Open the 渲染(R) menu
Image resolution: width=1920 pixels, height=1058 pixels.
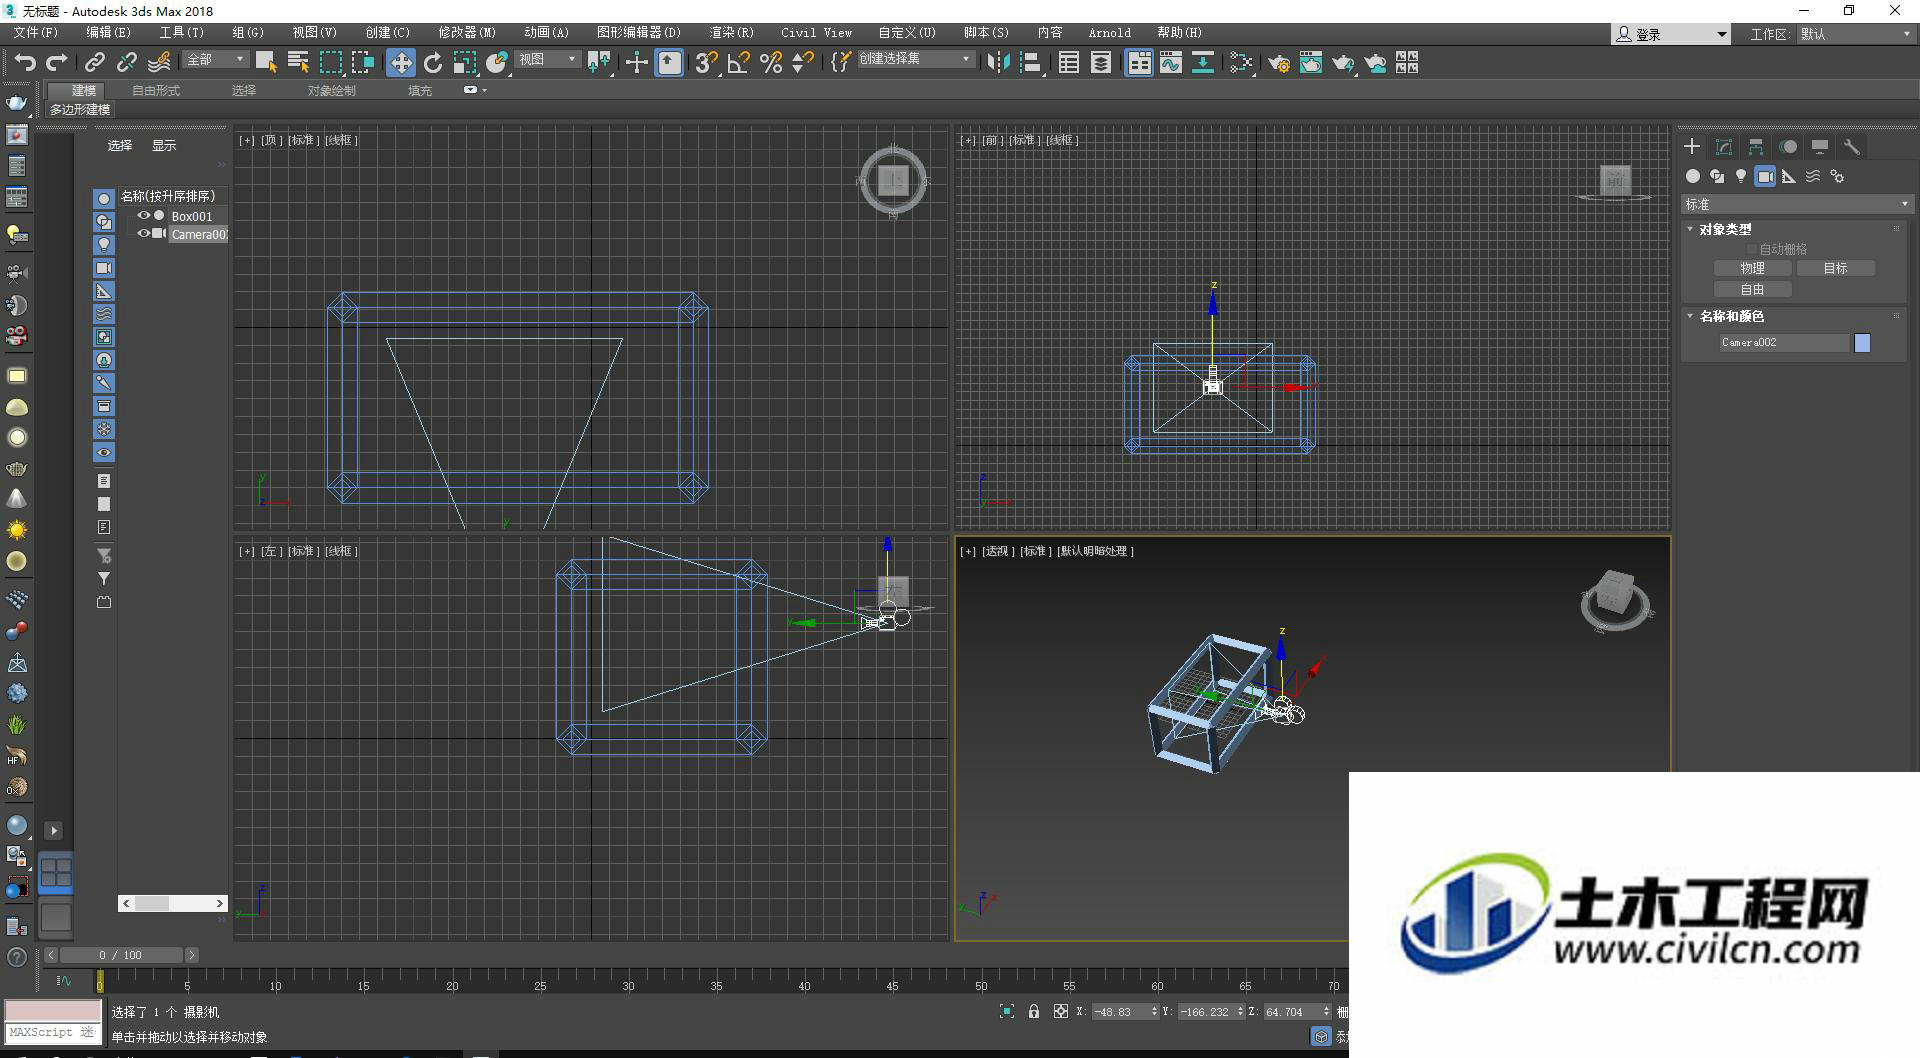click(731, 33)
